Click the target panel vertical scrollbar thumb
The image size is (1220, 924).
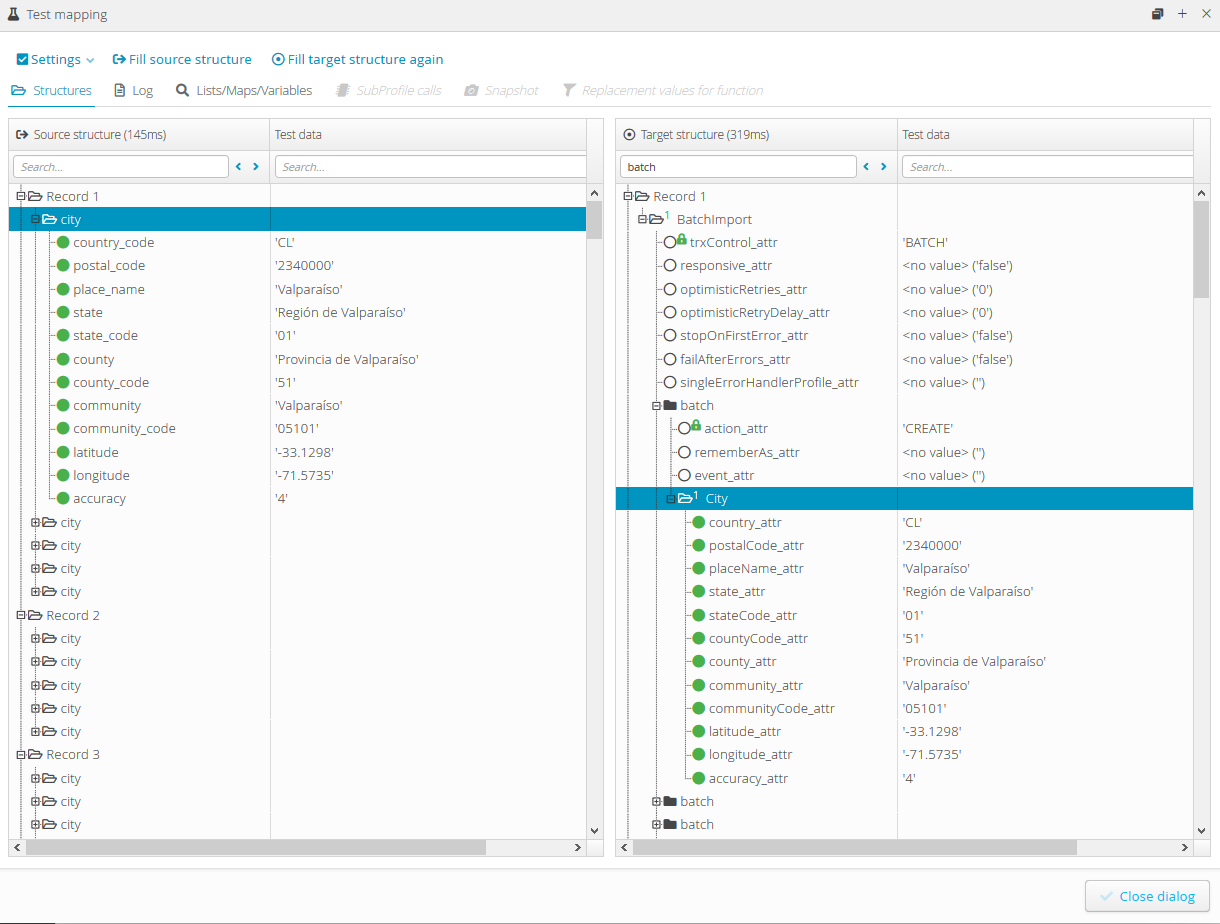(x=1202, y=249)
